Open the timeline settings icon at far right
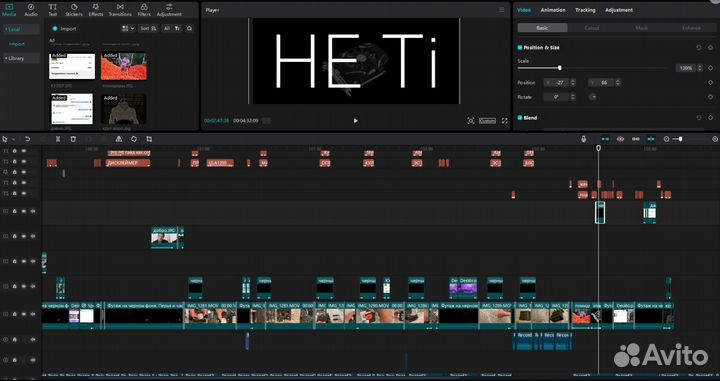The width and height of the screenshot is (720, 381). click(715, 139)
